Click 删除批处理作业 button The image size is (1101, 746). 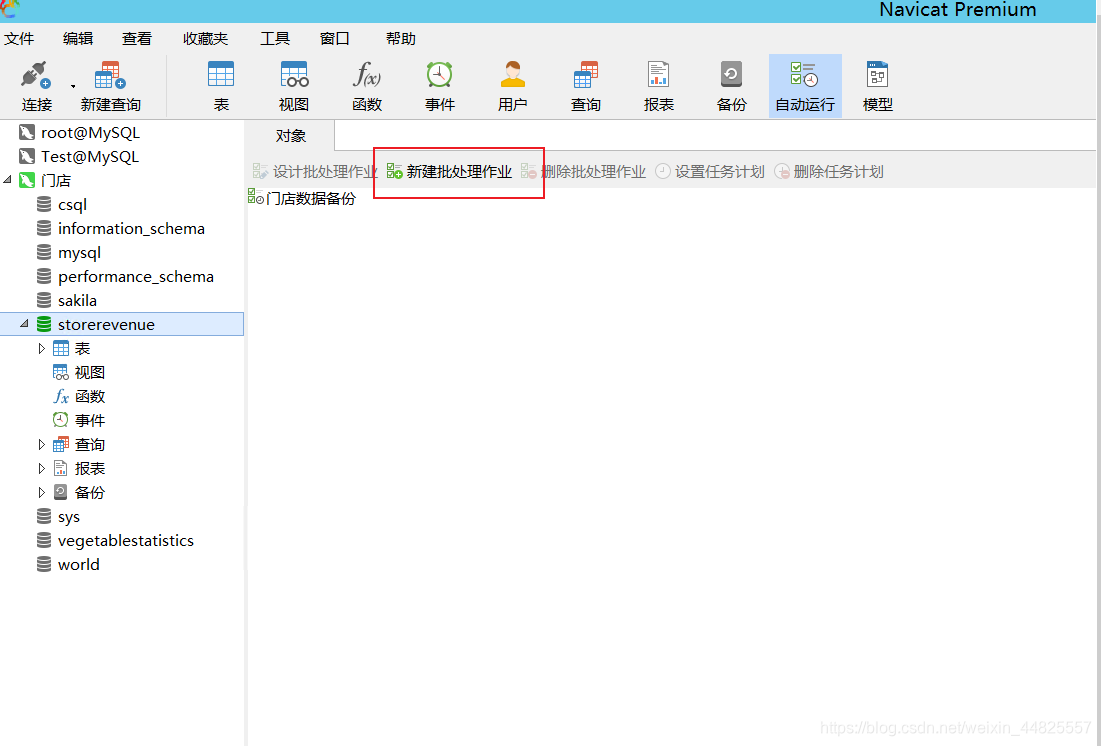584,171
